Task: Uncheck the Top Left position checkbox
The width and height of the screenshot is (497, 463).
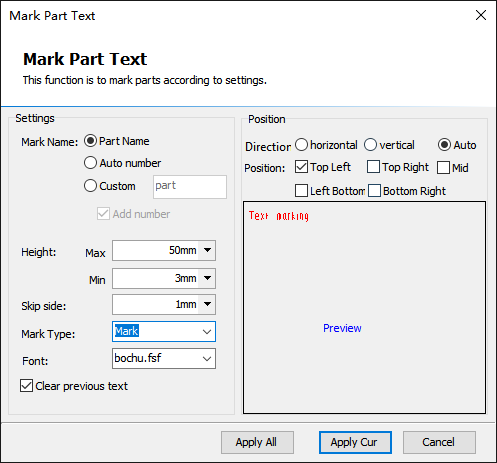Action: [301, 167]
